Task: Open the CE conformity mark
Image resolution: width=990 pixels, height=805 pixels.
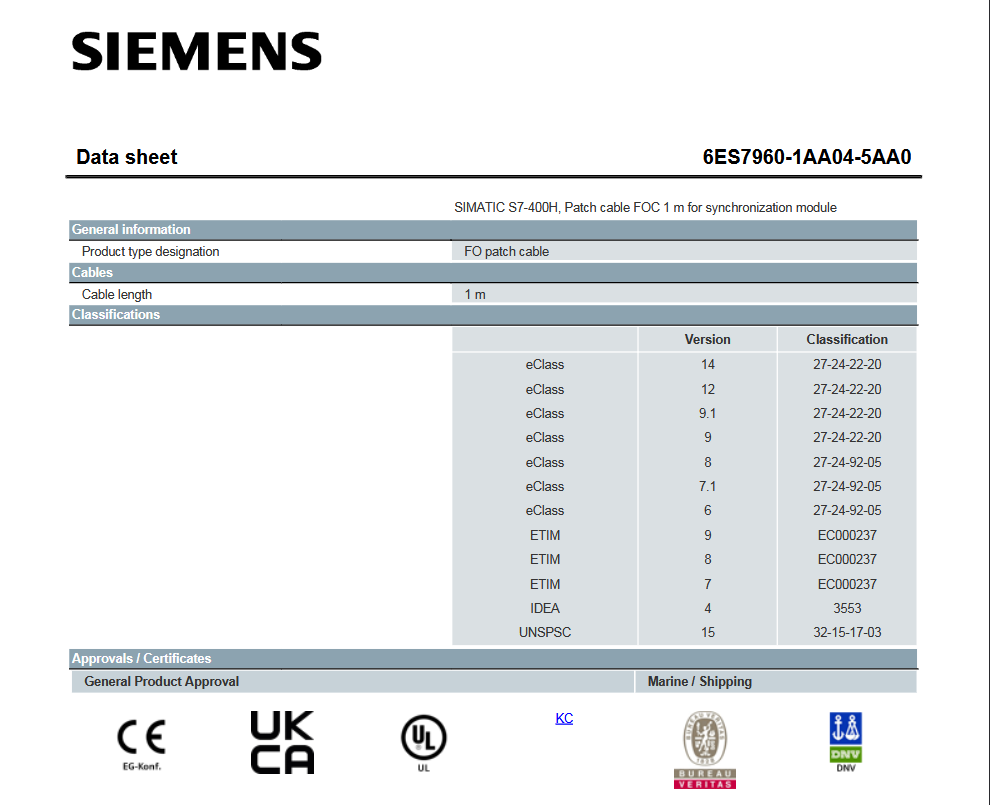Action: point(141,744)
